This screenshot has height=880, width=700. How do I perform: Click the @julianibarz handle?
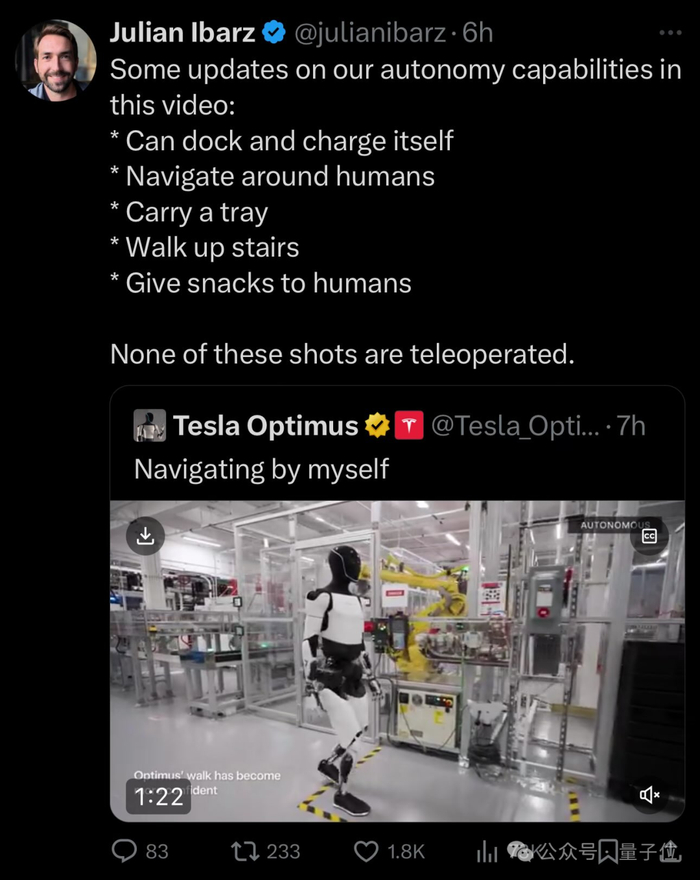368,32
